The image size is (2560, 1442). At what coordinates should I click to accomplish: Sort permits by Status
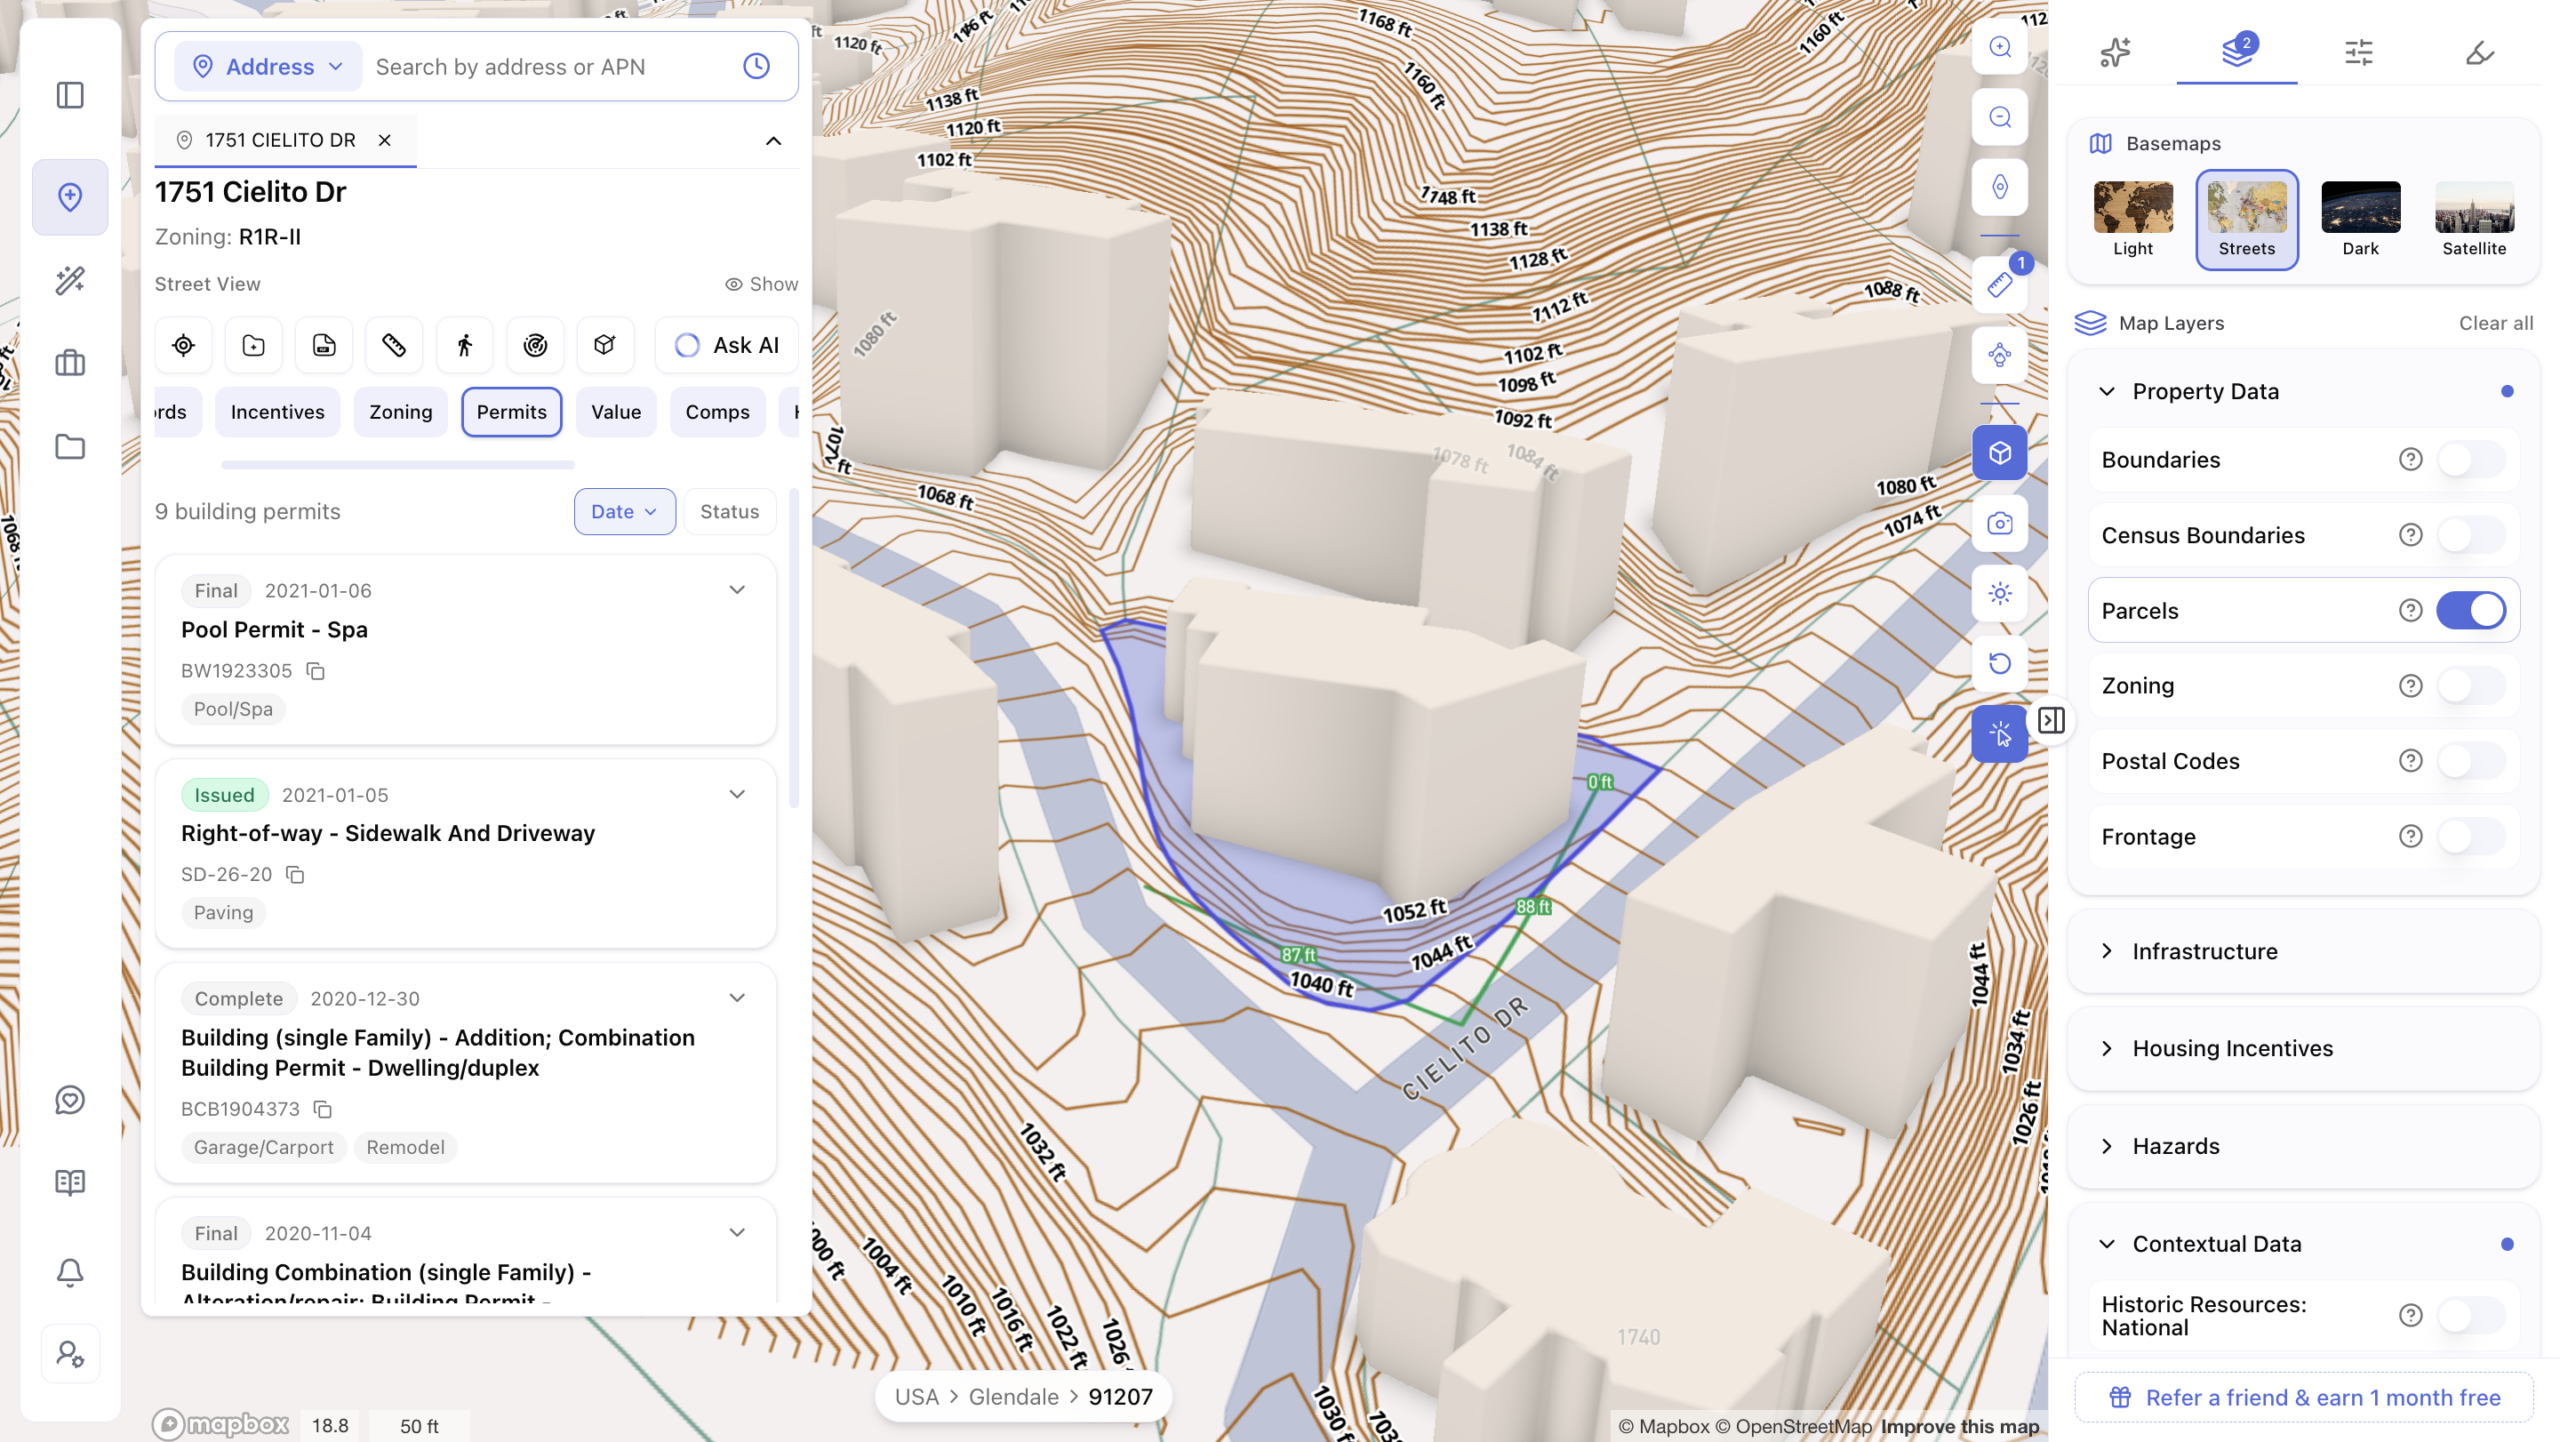click(729, 511)
